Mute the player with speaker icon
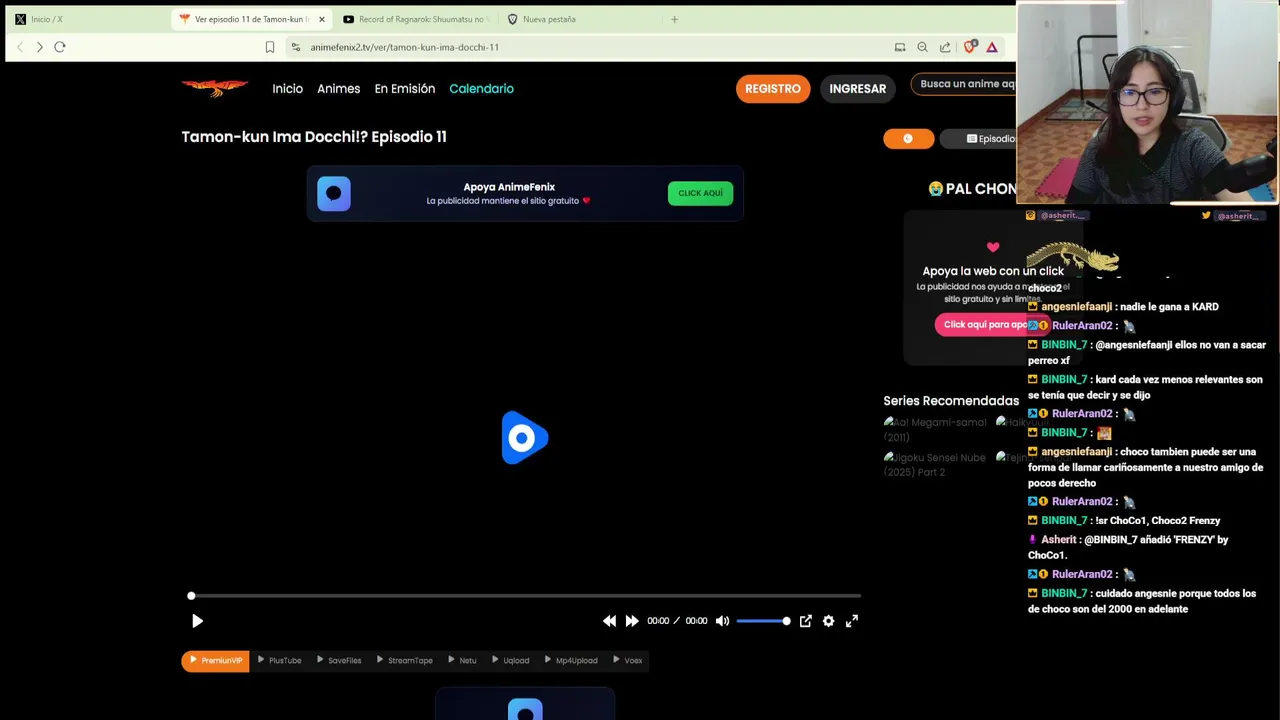 pyautogui.click(x=722, y=621)
